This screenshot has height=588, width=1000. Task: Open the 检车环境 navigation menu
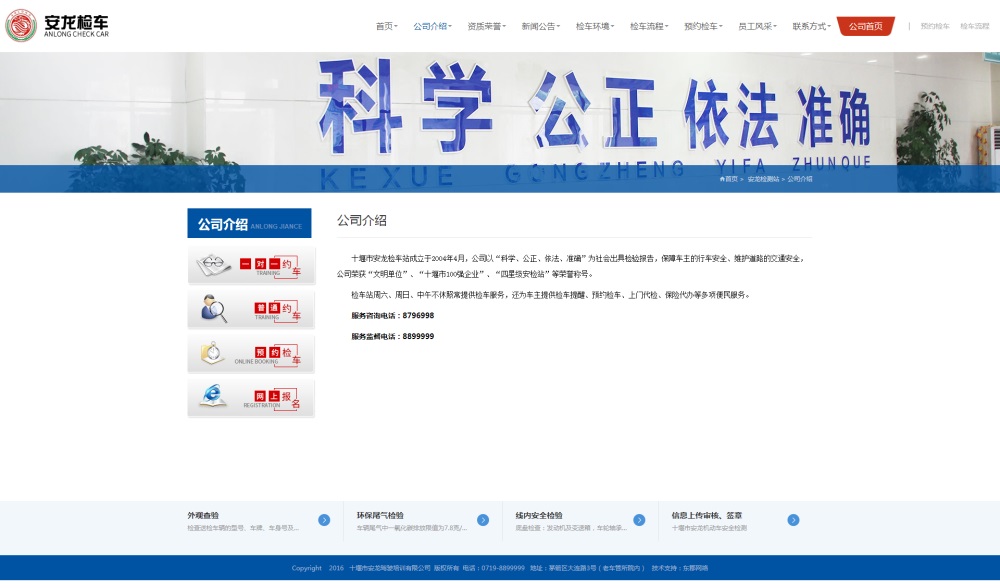point(595,26)
